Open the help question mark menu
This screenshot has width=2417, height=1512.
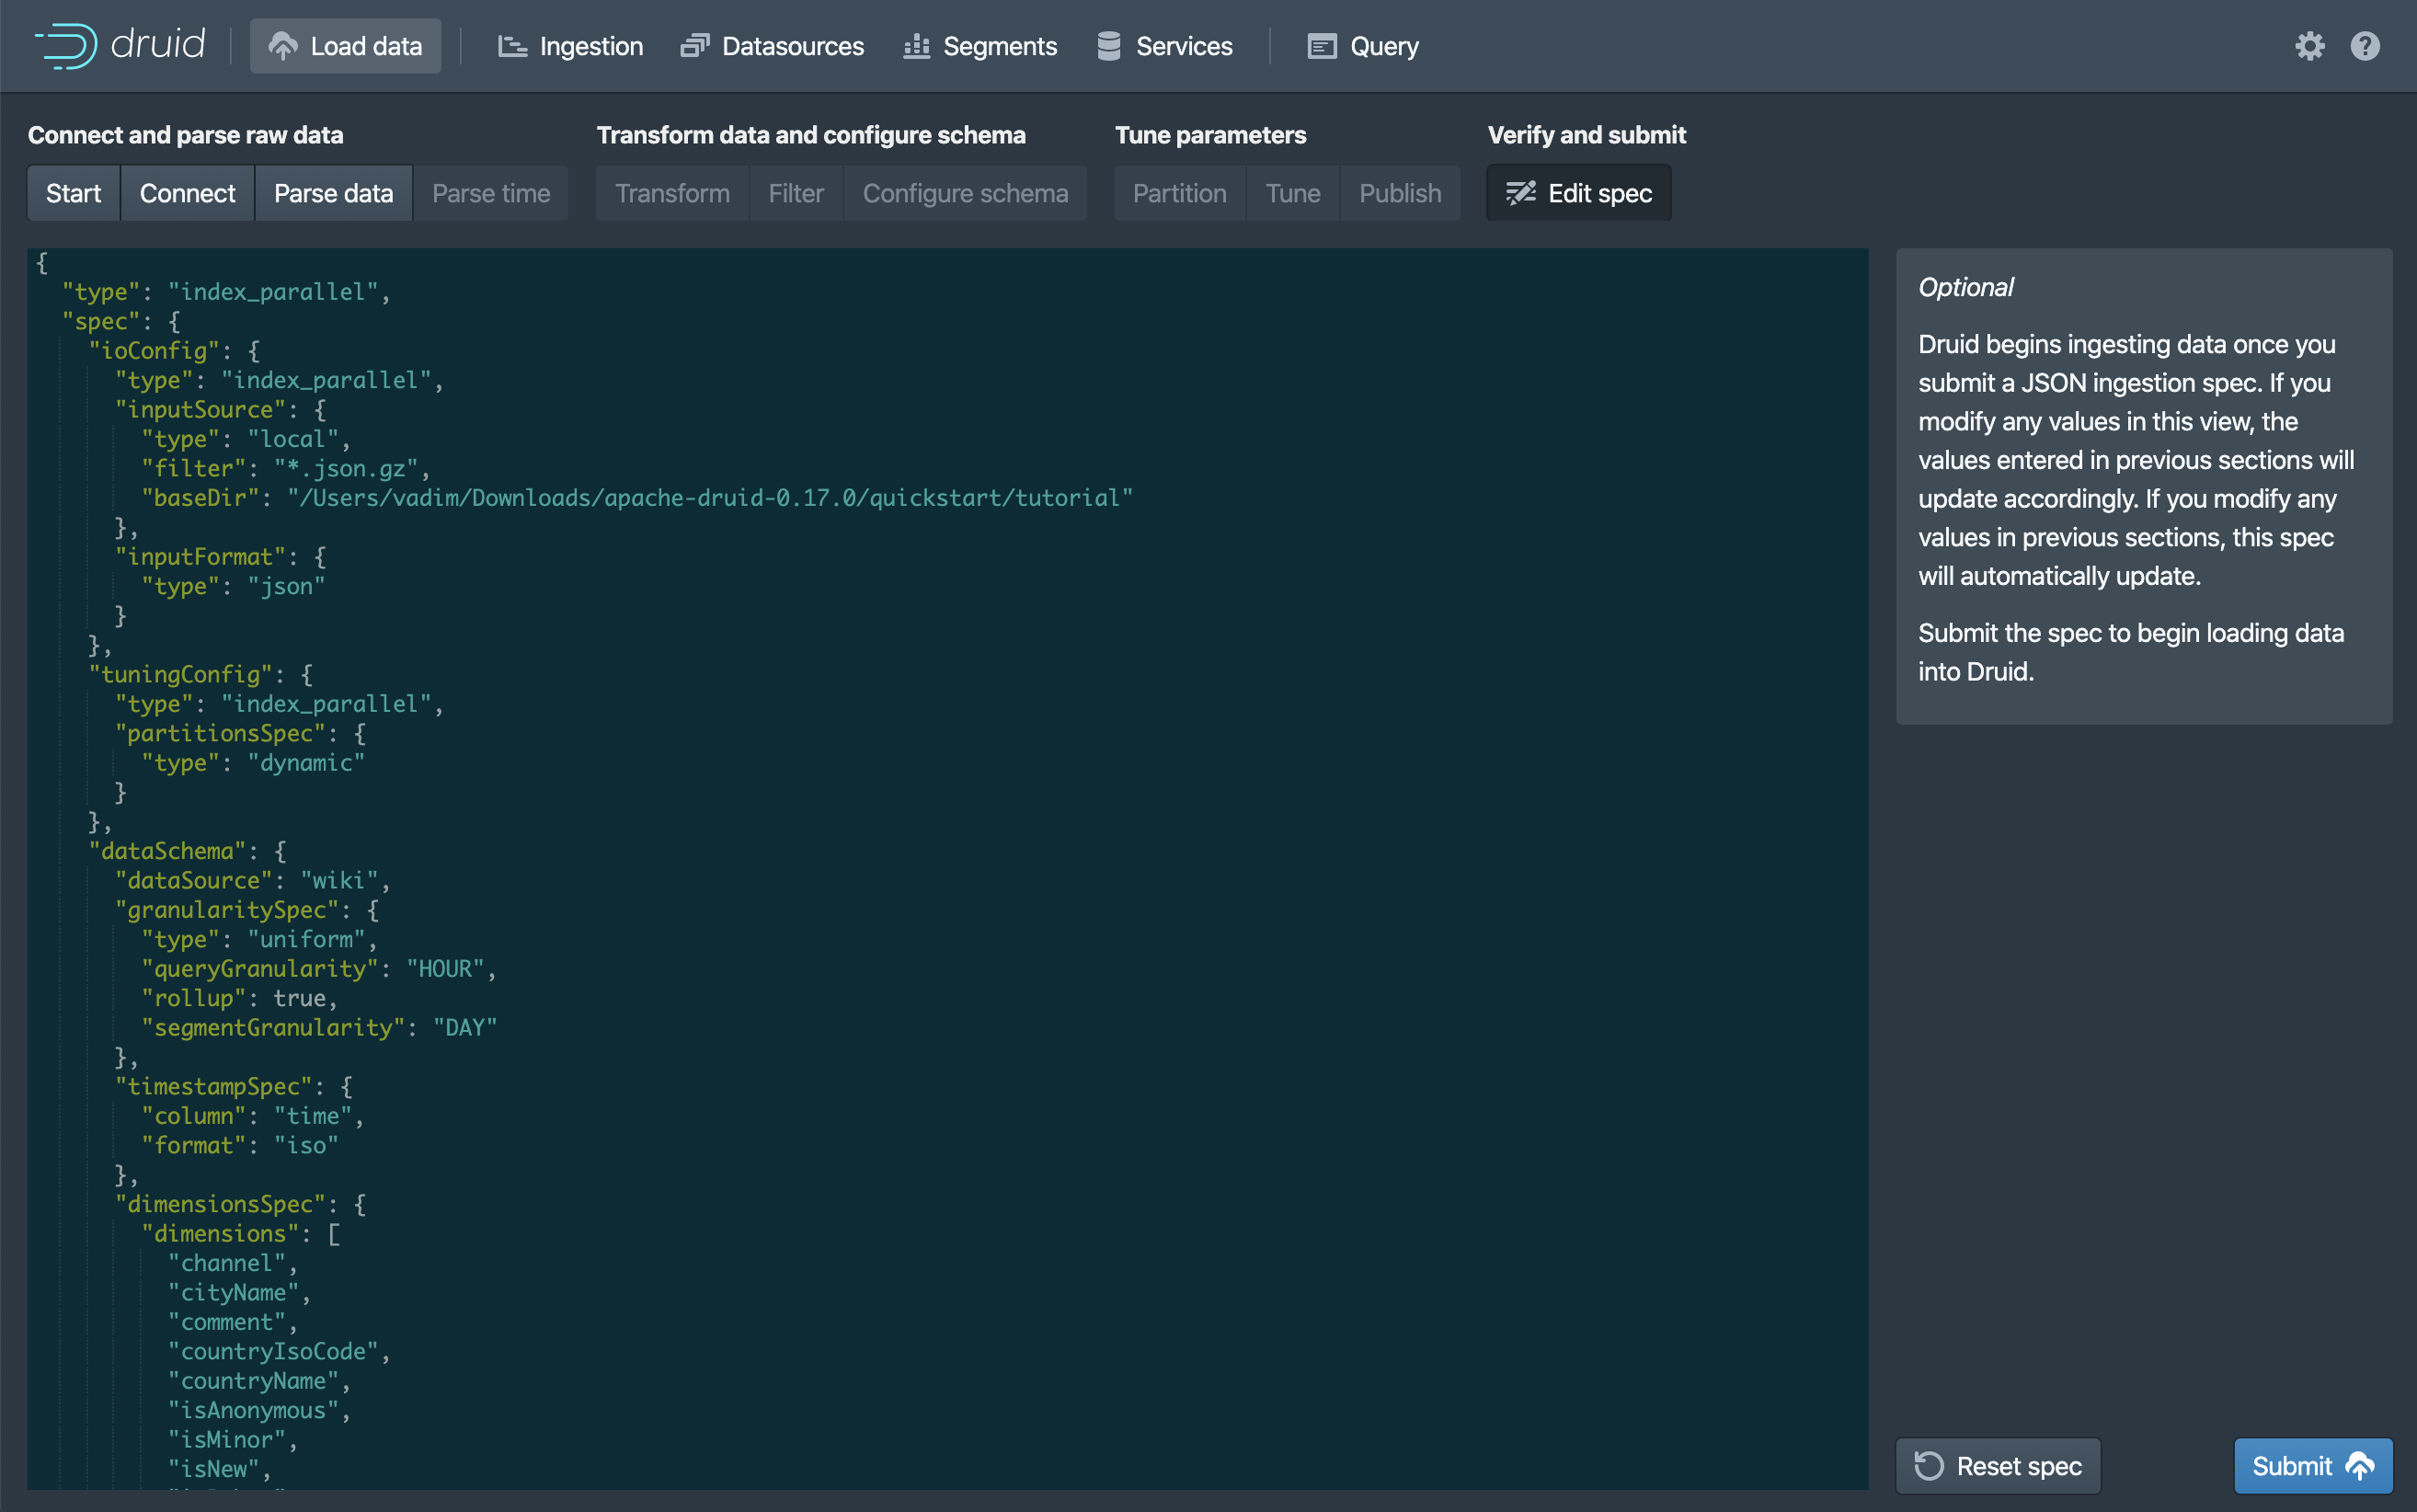(2364, 46)
